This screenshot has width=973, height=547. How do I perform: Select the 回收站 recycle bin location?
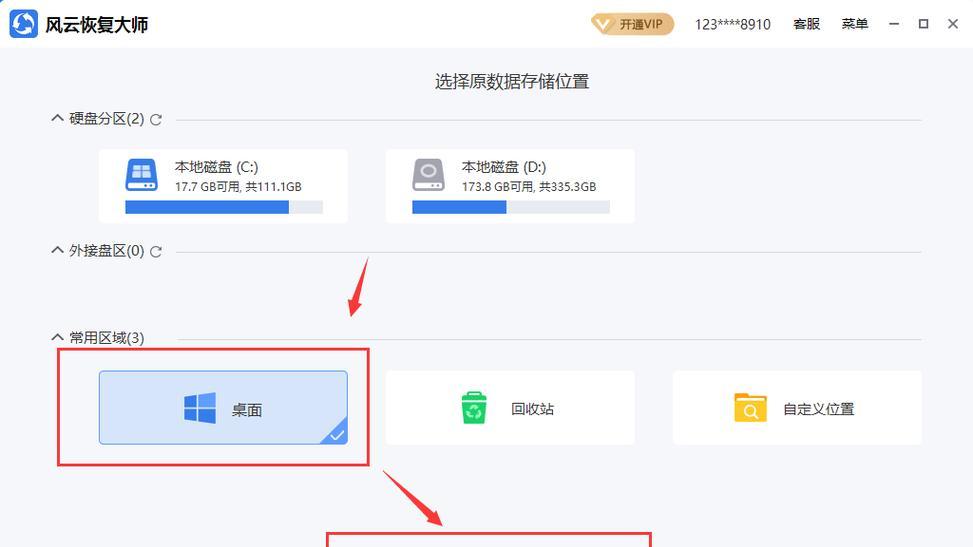pyautogui.click(x=510, y=408)
